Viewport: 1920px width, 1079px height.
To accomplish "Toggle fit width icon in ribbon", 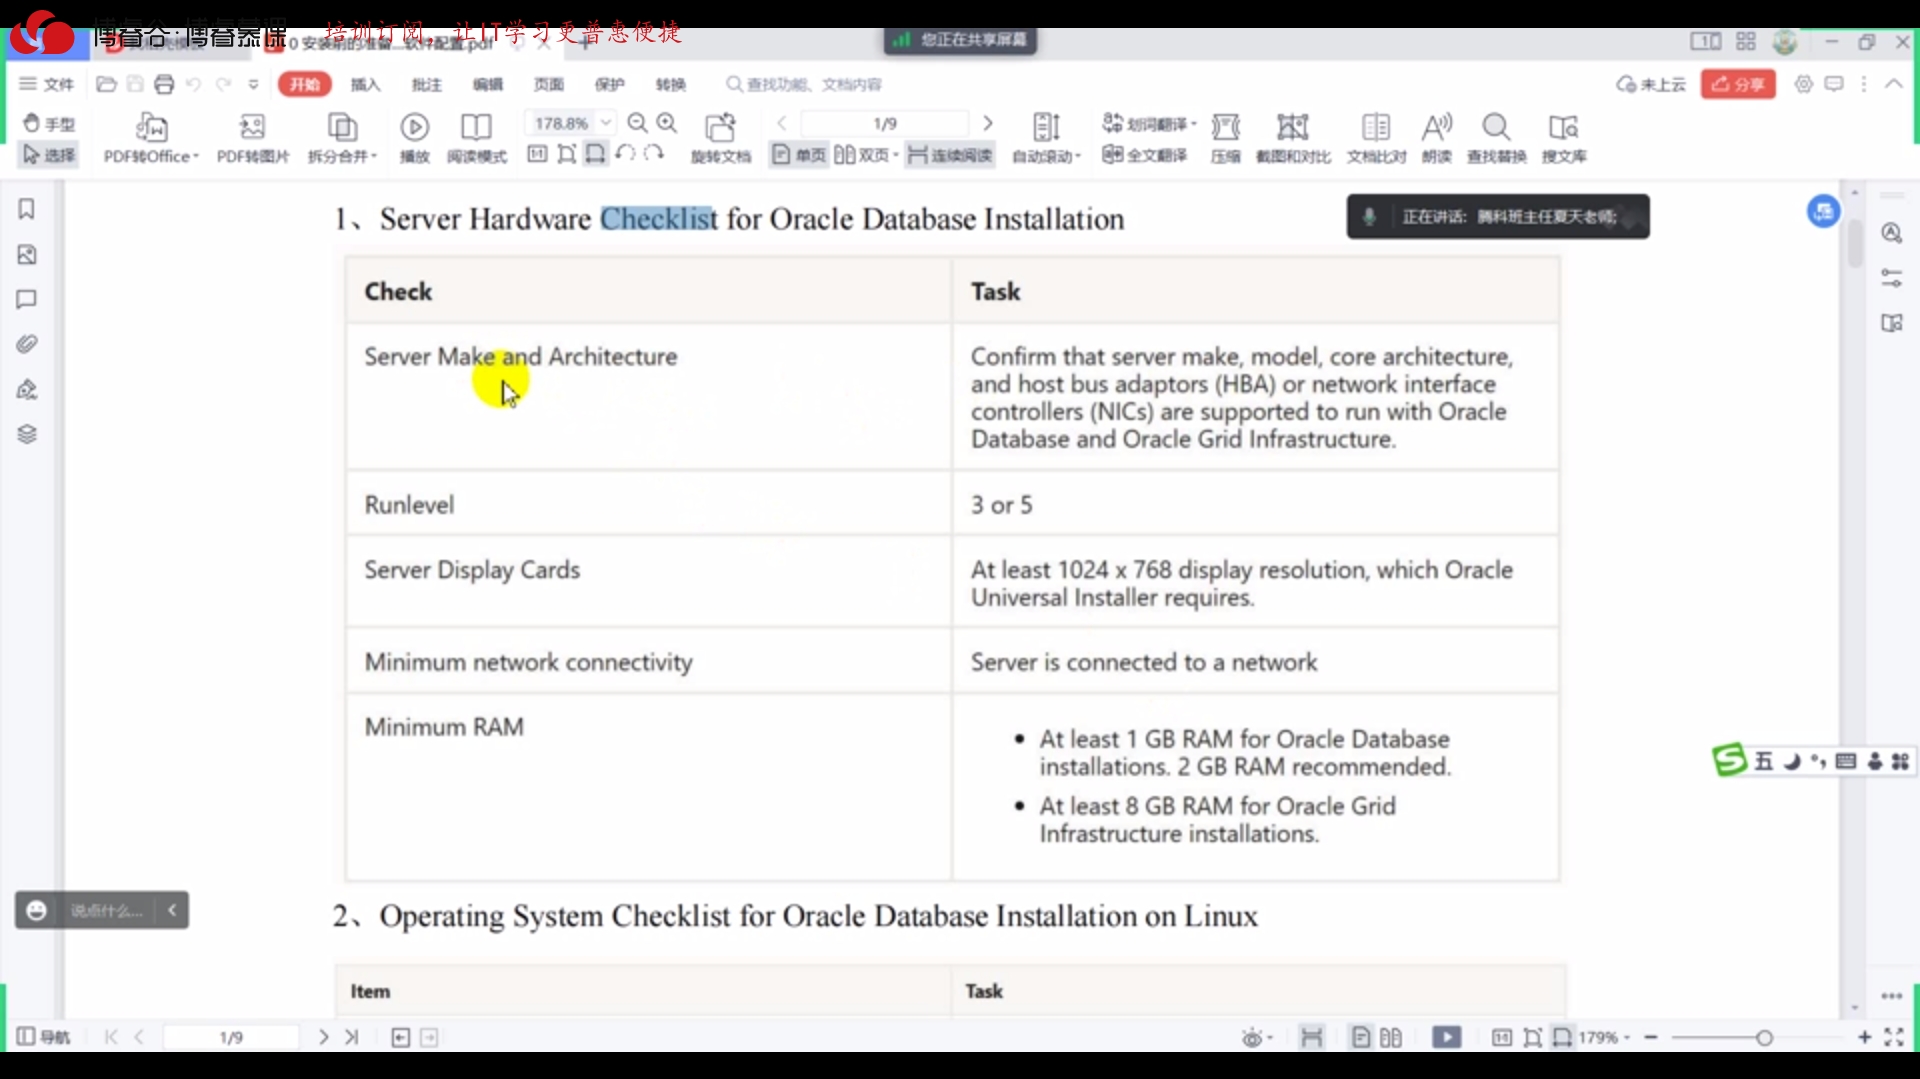I will click(x=596, y=154).
